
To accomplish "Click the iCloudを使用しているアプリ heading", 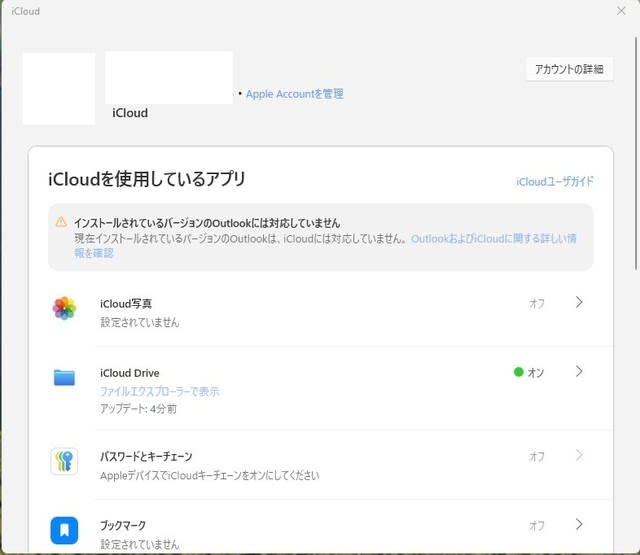I will [x=147, y=179].
